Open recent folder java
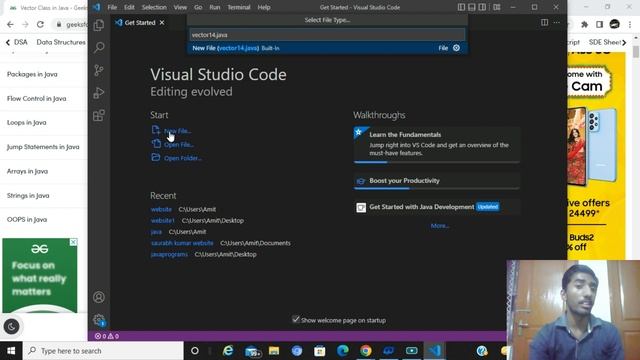The width and height of the screenshot is (640, 360). pyautogui.click(x=156, y=231)
